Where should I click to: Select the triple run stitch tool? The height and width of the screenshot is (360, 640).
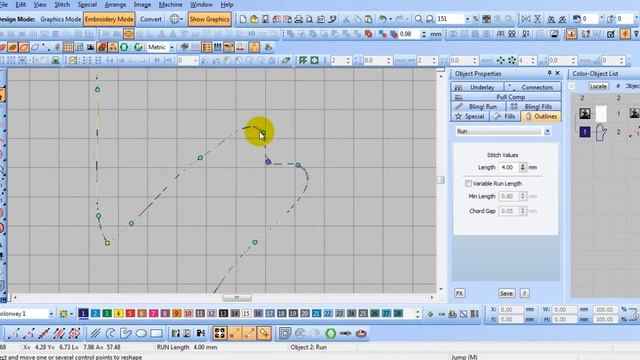tap(44, 333)
